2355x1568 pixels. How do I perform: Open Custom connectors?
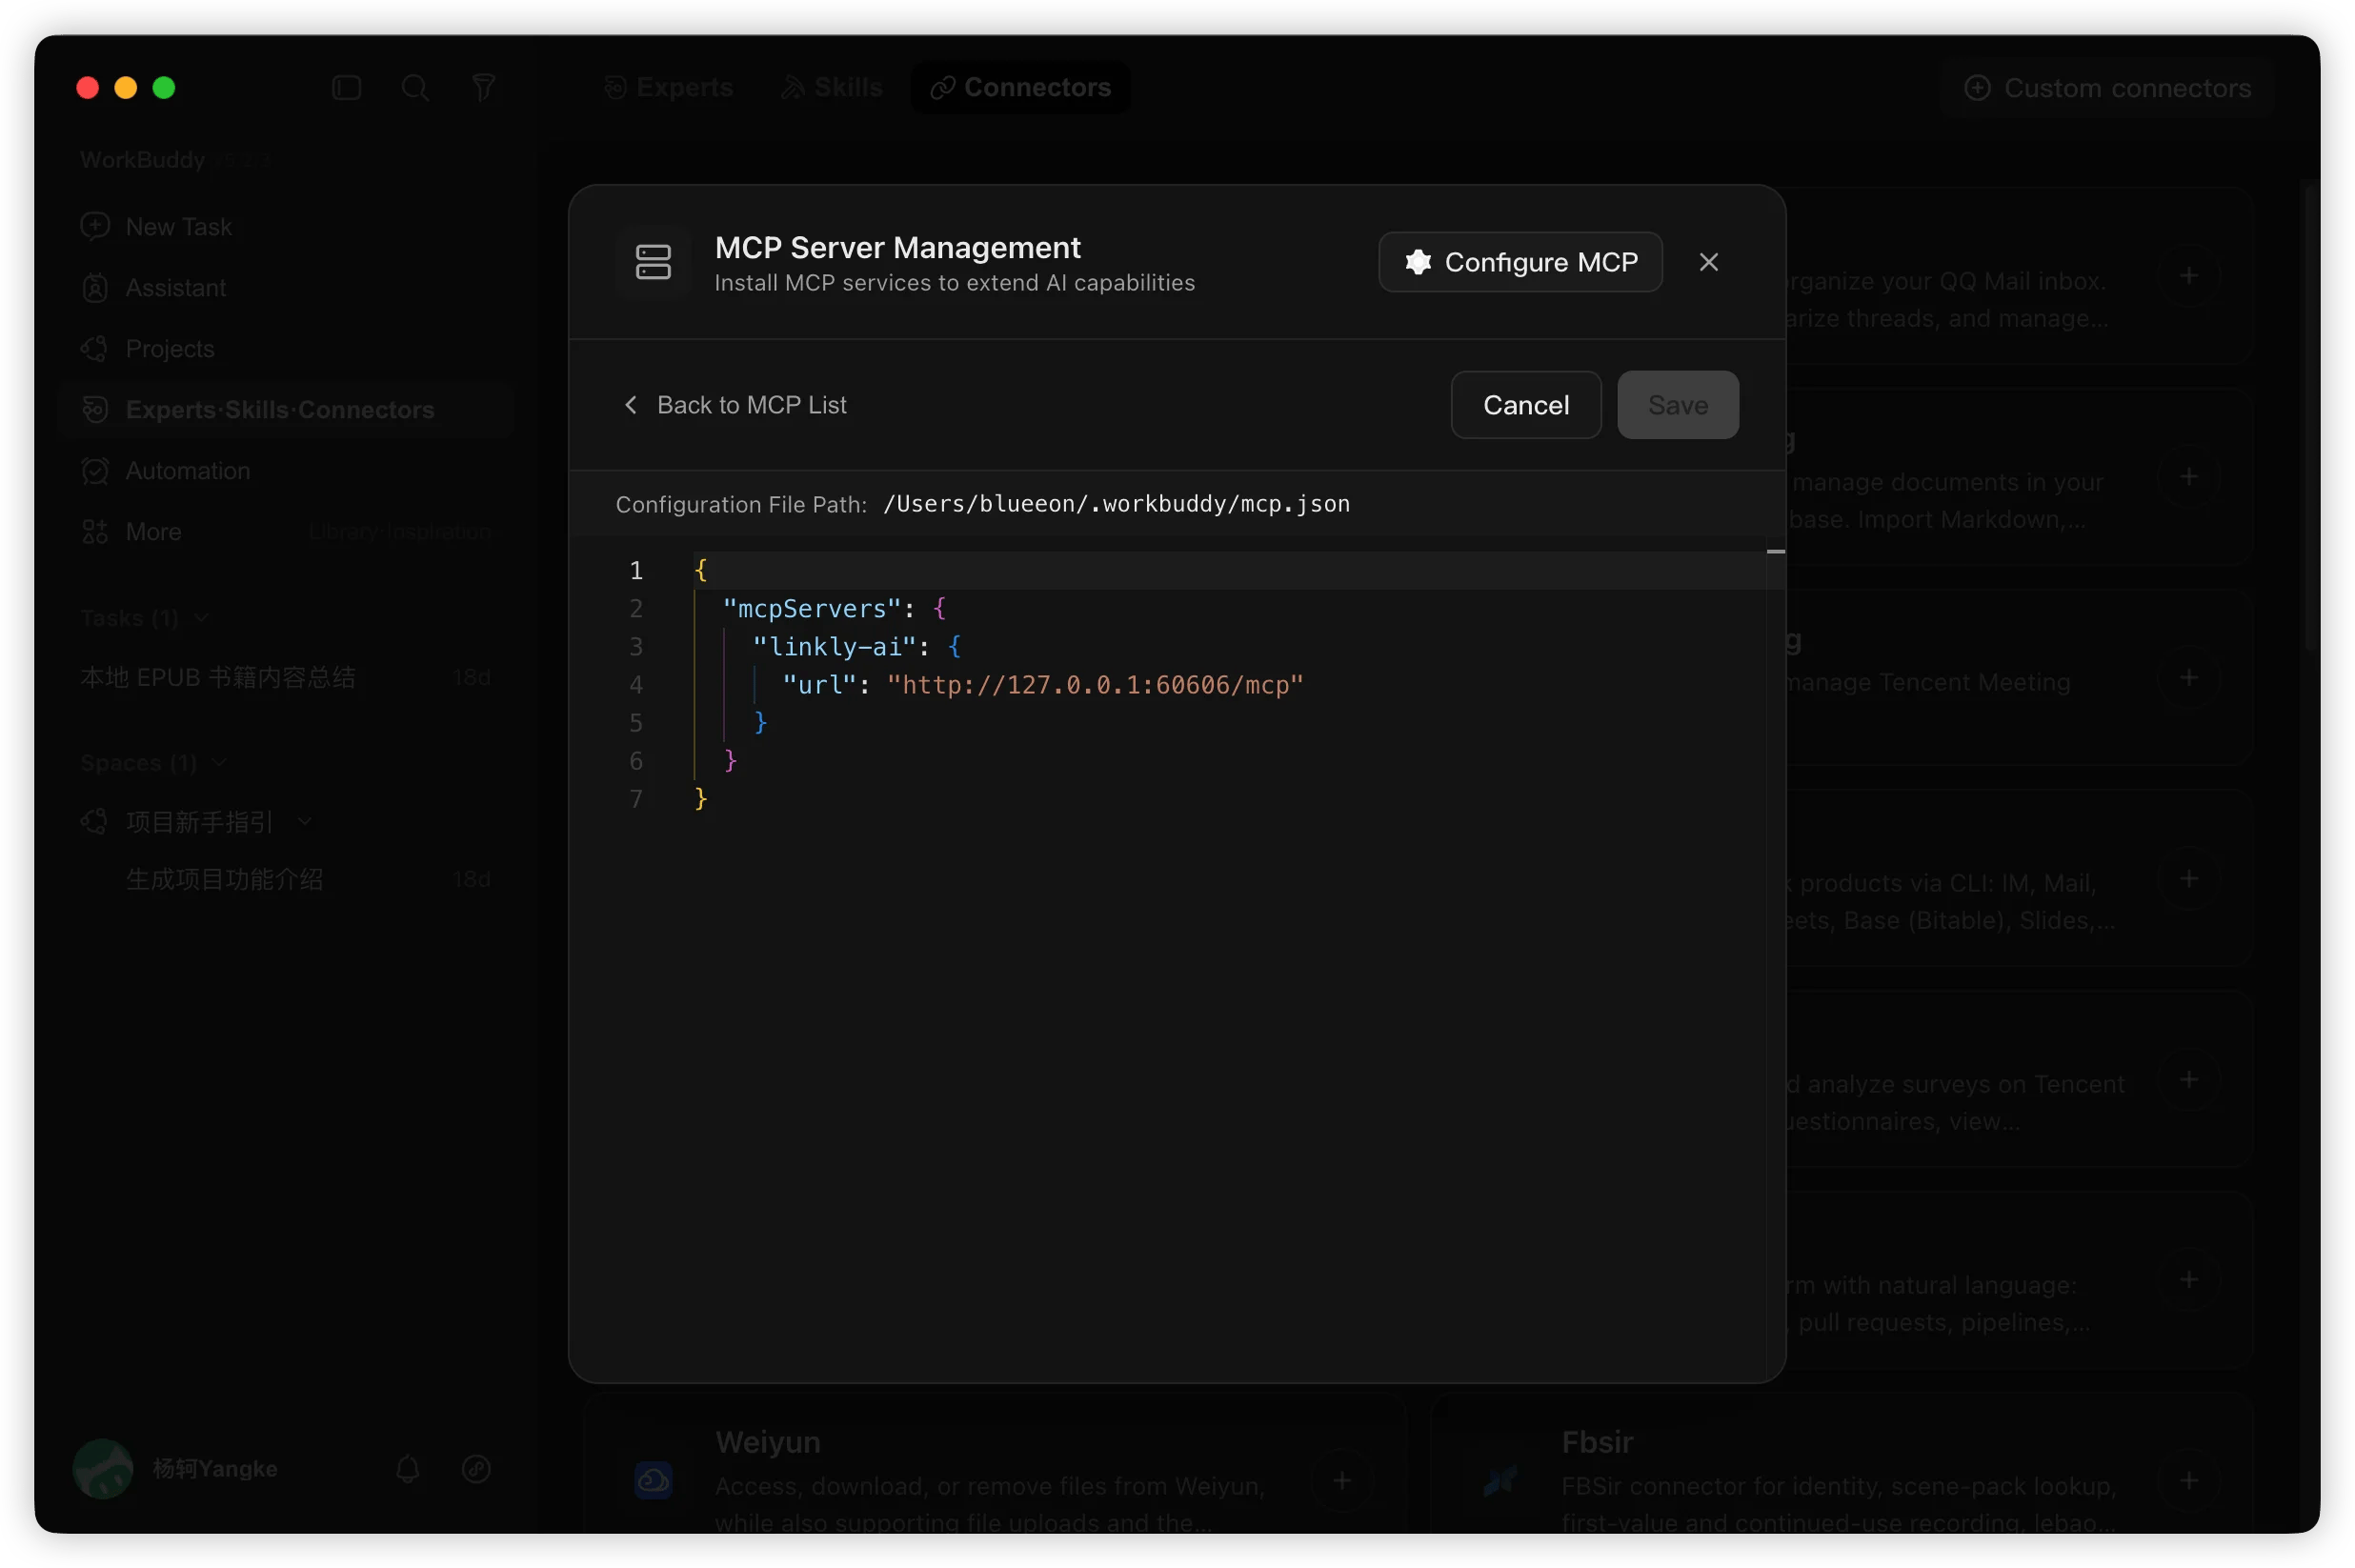[2107, 88]
